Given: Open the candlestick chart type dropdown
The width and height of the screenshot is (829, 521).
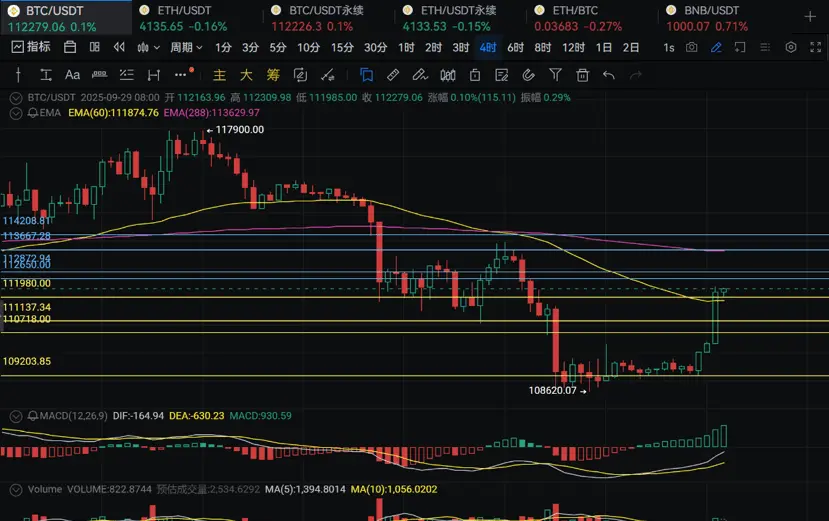Looking at the screenshot, I should (148, 48).
